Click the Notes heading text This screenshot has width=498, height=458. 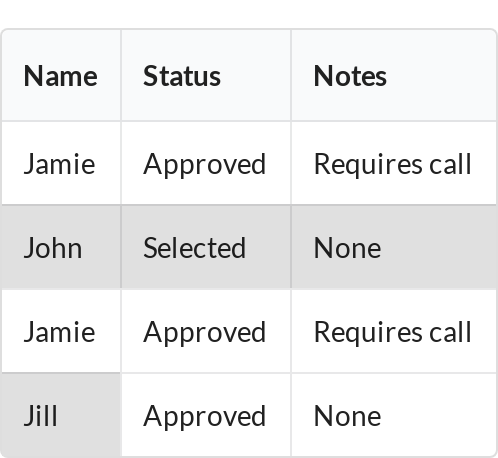pos(350,76)
